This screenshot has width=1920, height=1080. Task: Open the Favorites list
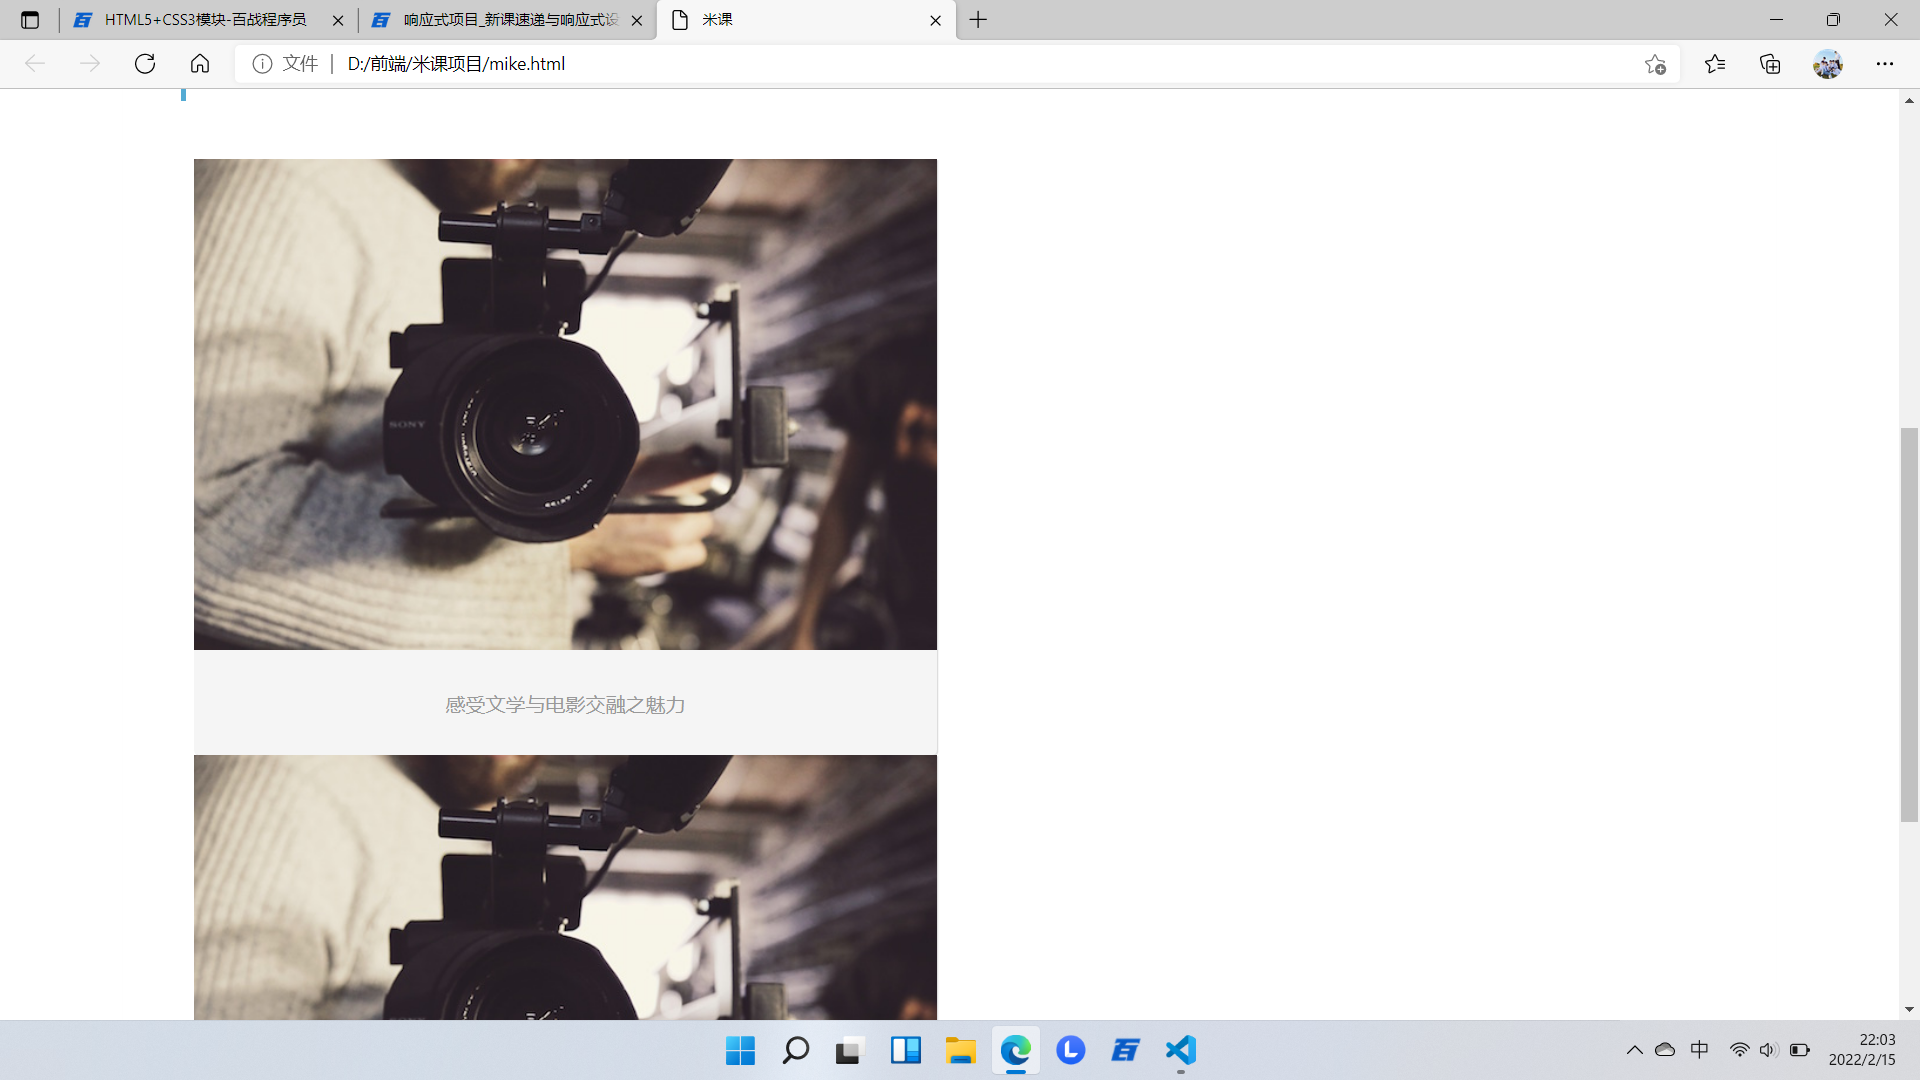pyautogui.click(x=1715, y=64)
